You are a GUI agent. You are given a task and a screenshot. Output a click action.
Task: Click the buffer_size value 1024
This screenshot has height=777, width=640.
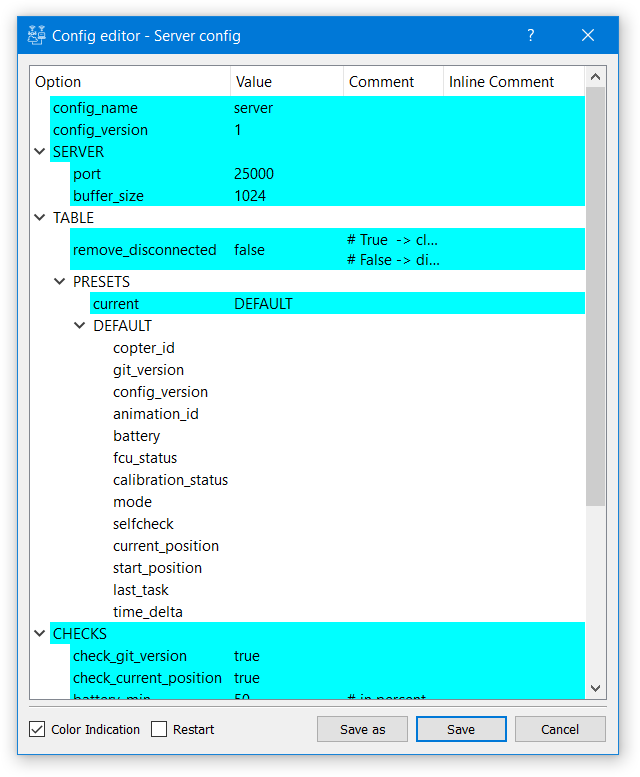pyautogui.click(x=250, y=195)
